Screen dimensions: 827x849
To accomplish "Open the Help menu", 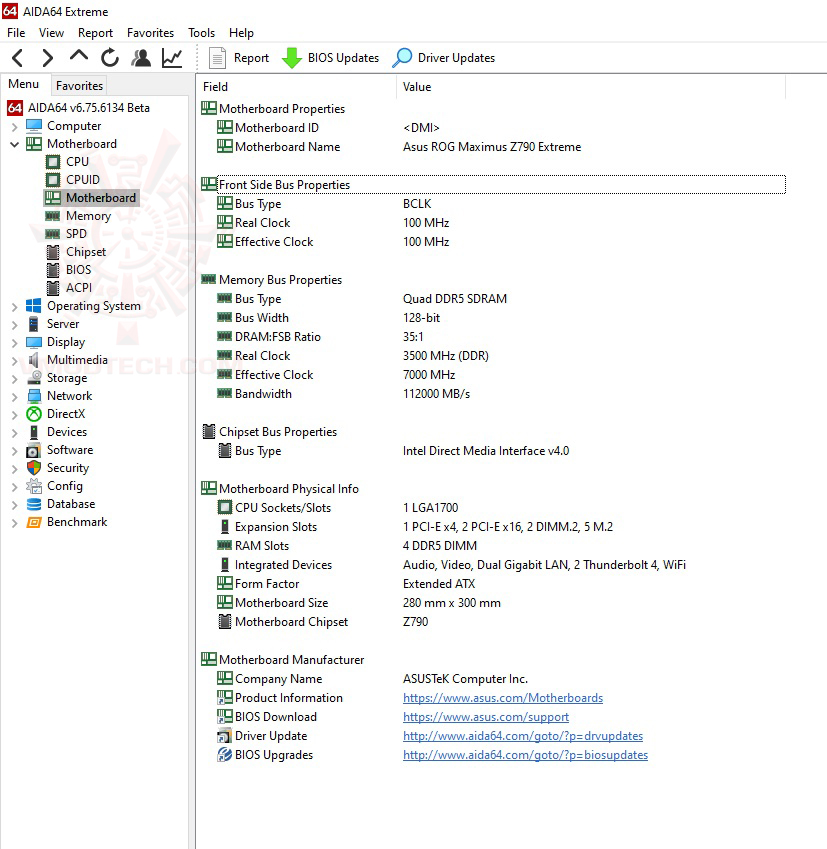I will 241,33.
